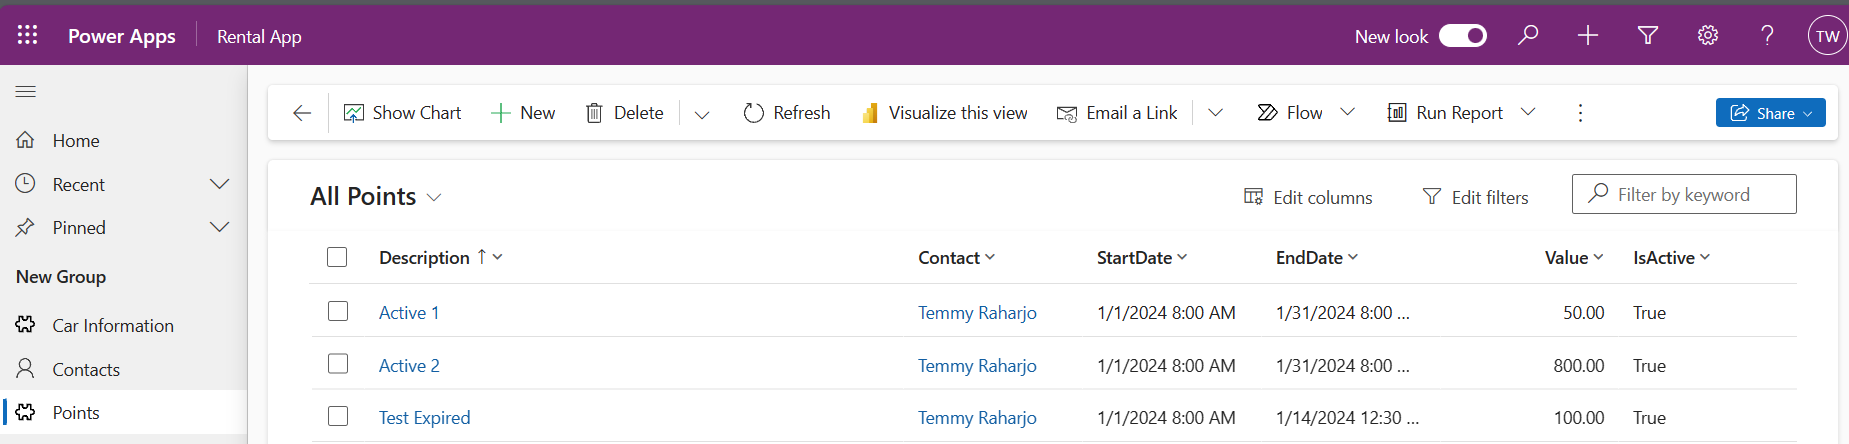Screen dimensions: 1849x444
Task: Go back using the left arrow
Action: pyautogui.click(x=302, y=113)
